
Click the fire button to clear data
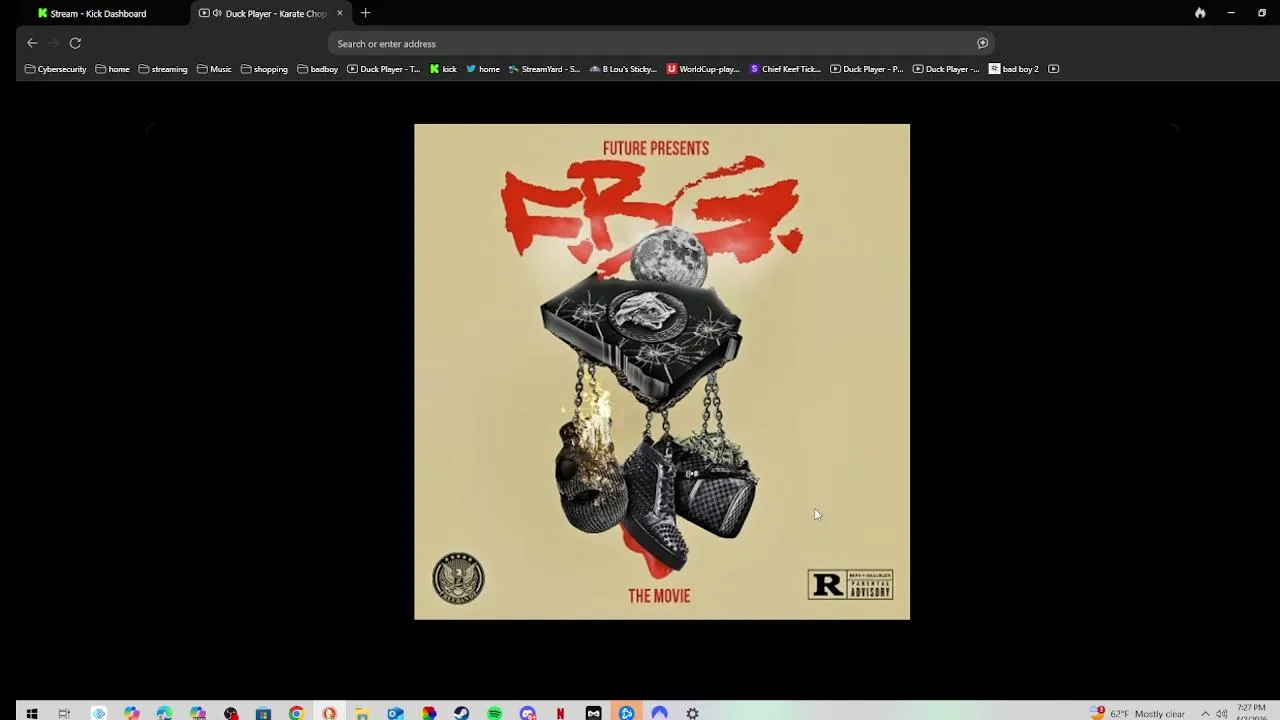(1200, 13)
